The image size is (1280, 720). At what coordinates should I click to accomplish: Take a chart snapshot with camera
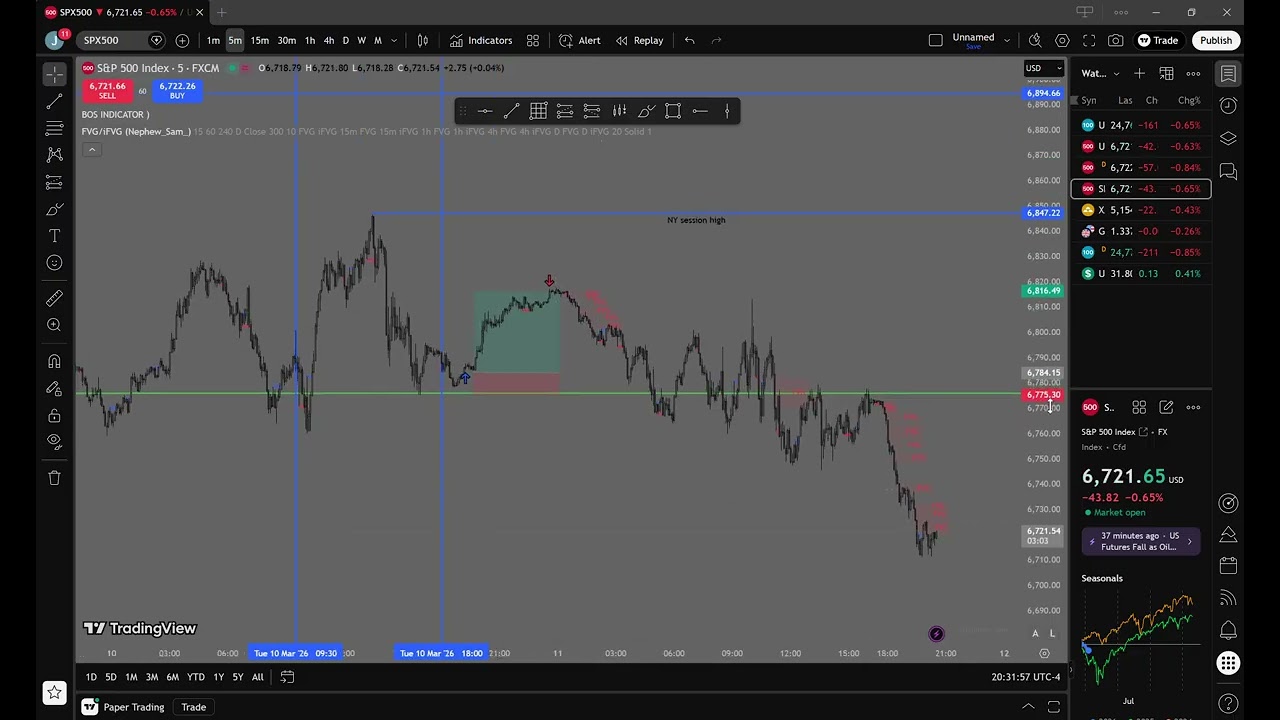[1116, 41]
